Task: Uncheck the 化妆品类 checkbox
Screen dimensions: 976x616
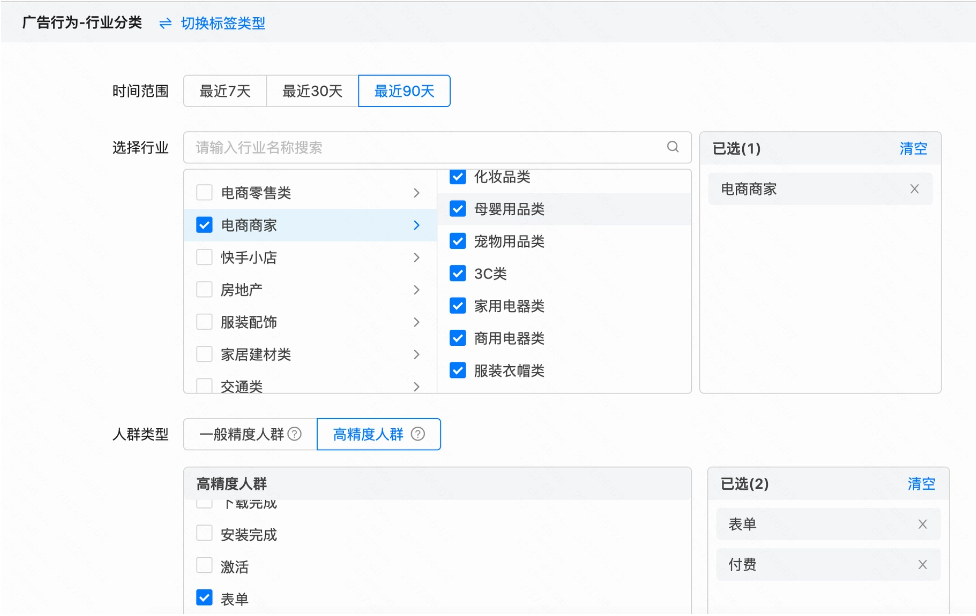Action: pyautogui.click(x=457, y=177)
